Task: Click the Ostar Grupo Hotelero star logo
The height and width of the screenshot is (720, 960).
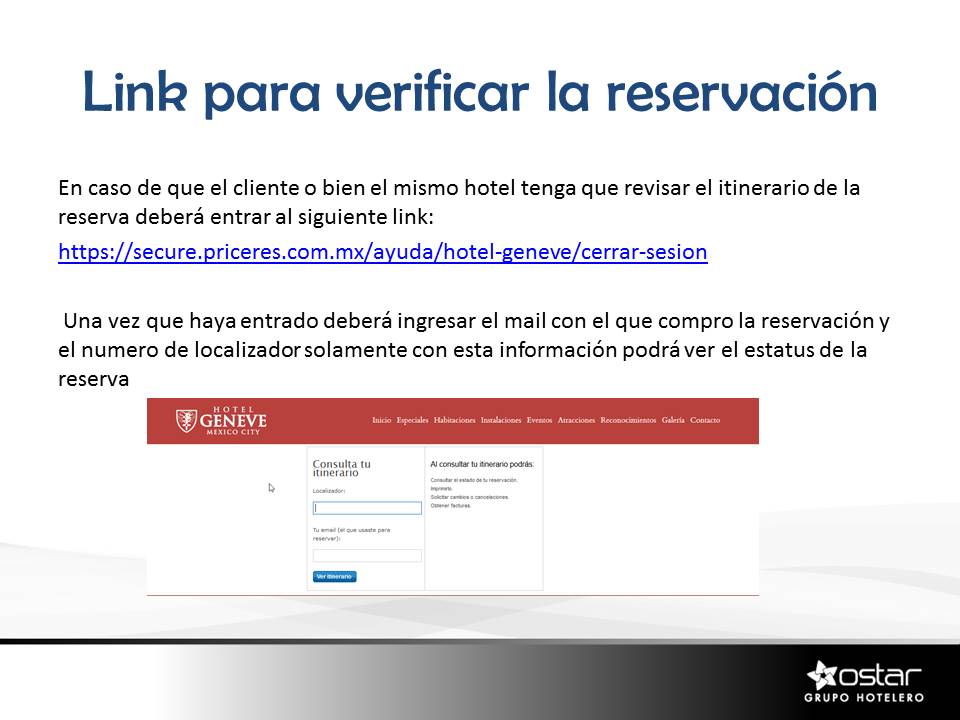Action: [826, 674]
